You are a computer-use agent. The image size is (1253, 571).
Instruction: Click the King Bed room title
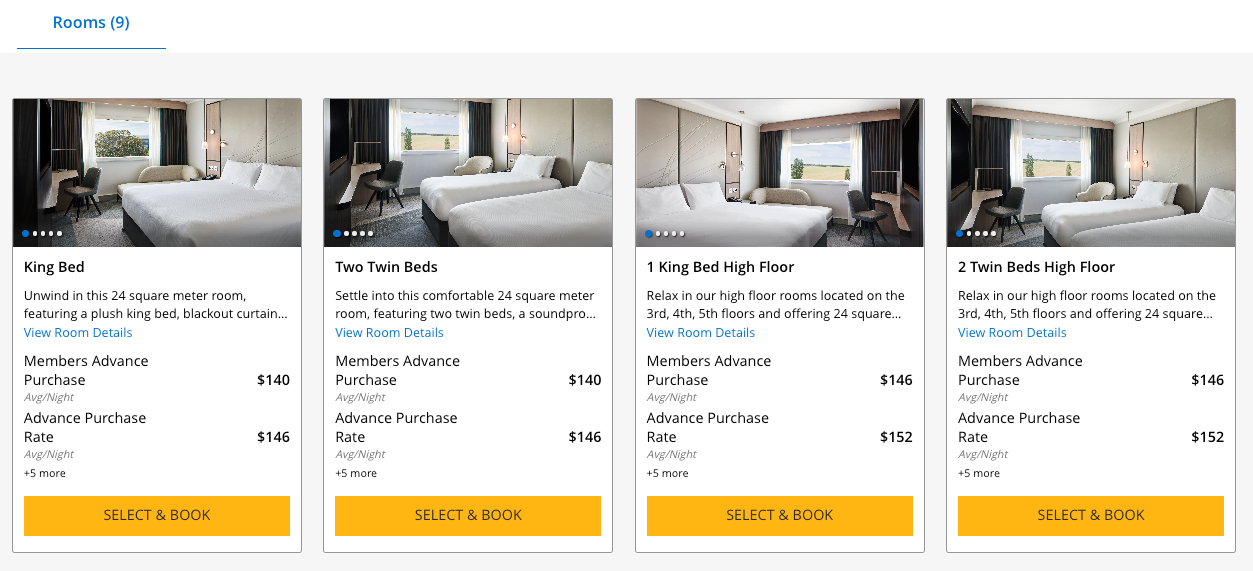click(54, 267)
